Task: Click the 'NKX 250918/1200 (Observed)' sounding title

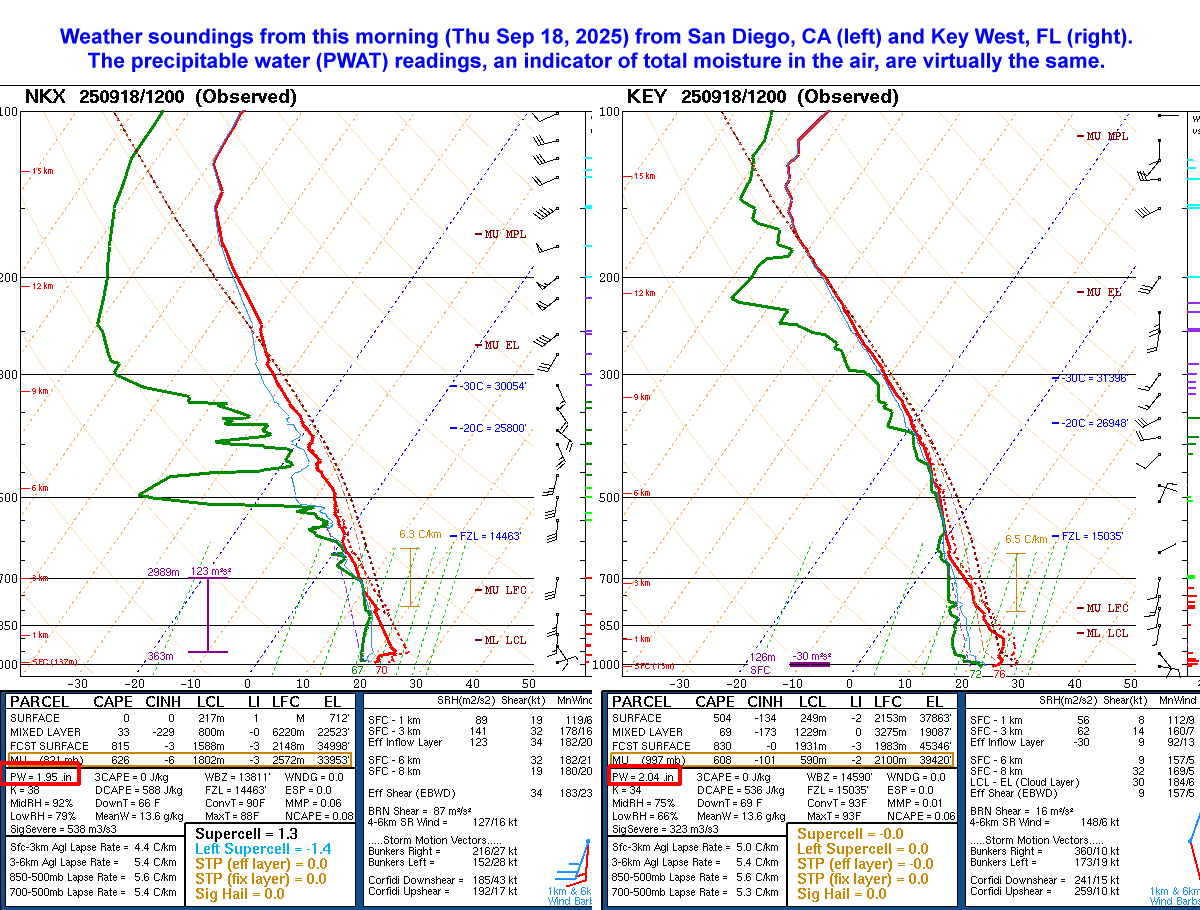Action: 160,97
